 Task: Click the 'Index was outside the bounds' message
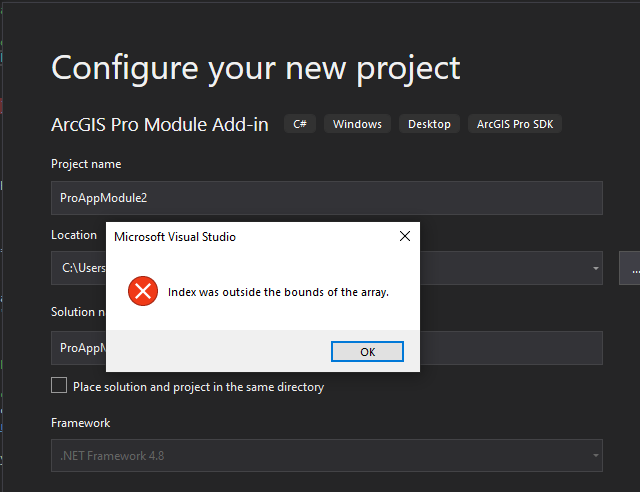[278, 292]
